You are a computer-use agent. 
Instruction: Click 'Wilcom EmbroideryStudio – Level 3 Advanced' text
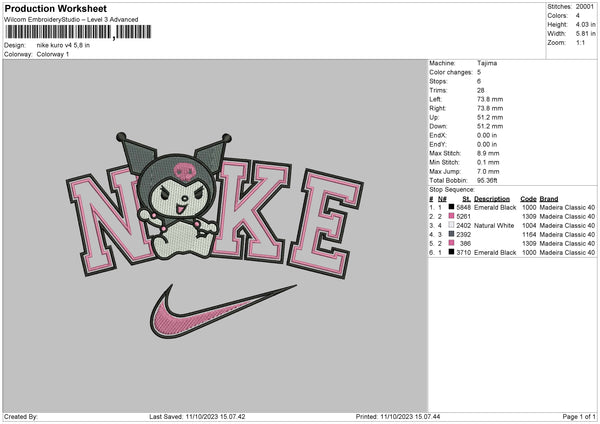pos(71,20)
